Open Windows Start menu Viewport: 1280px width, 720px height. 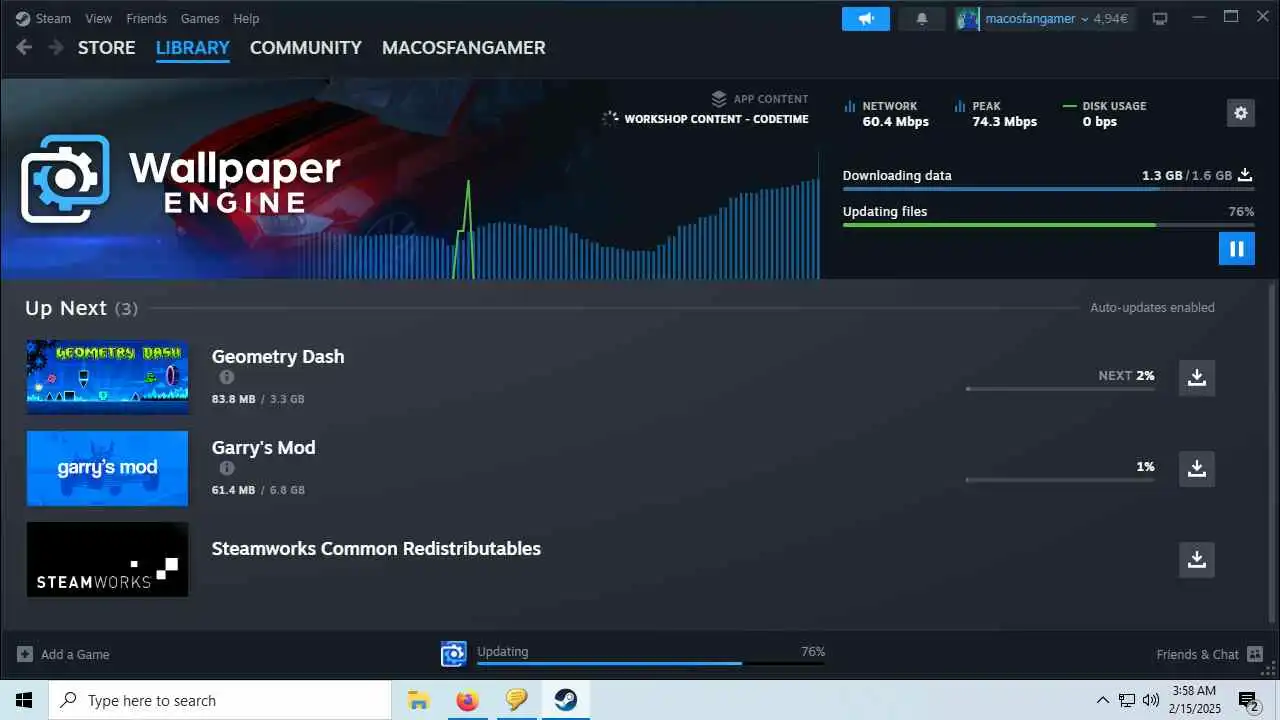(x=24, y=700)
